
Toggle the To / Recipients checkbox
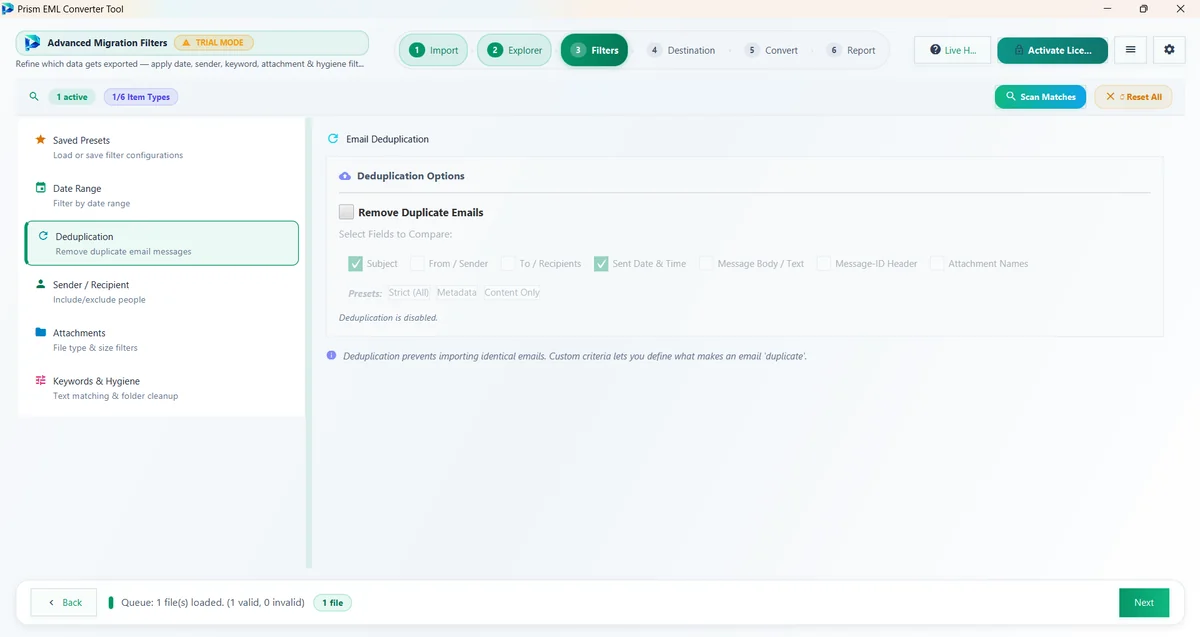(x=508, y=264)
